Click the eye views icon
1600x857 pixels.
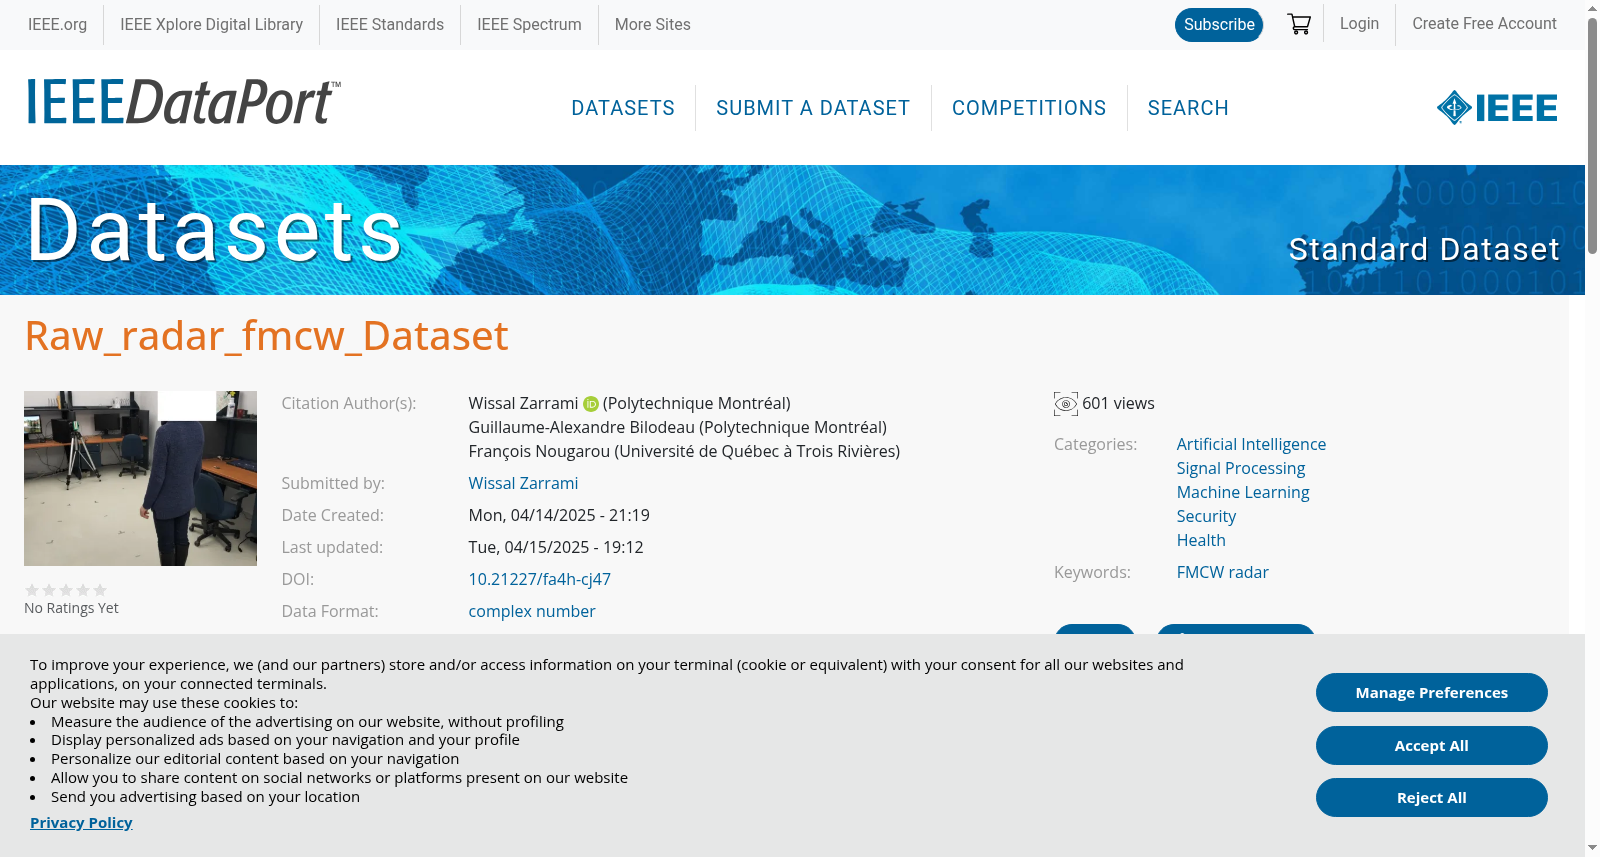pos(1066,404)
